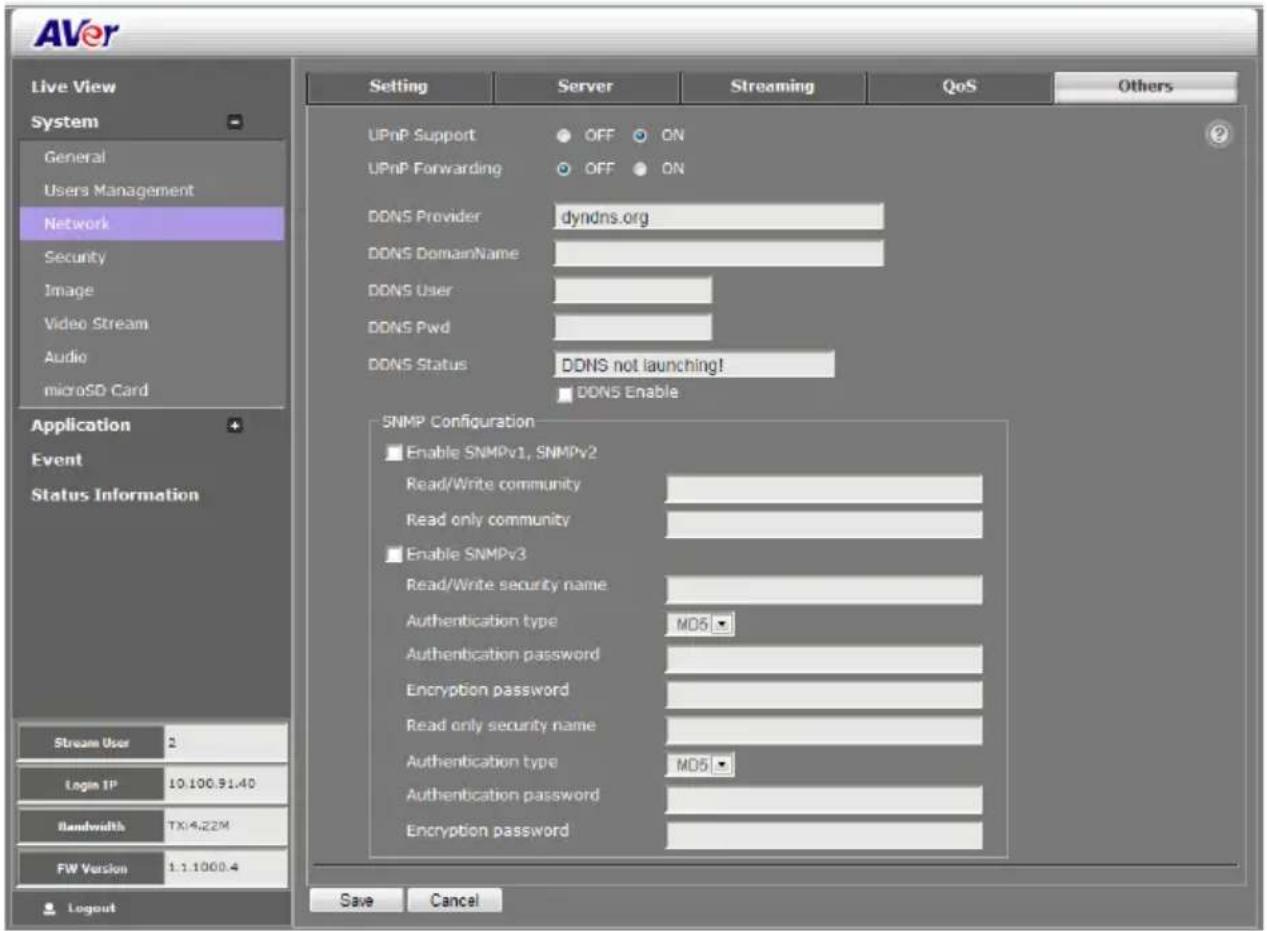Click the Save button
Screen dimensions: 1267x931
pyautogui.click(x=355, y=900)
